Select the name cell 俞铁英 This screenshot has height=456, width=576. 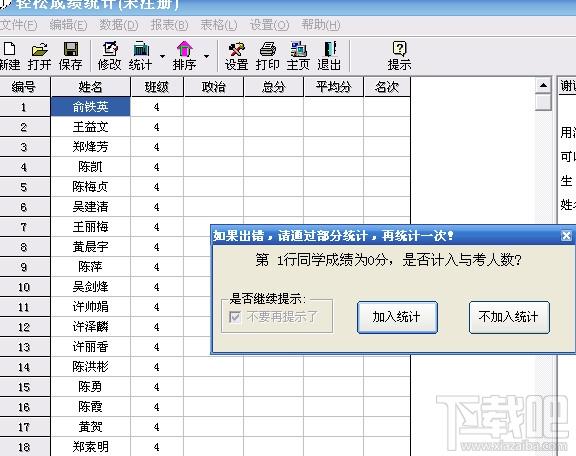point(90,107)
